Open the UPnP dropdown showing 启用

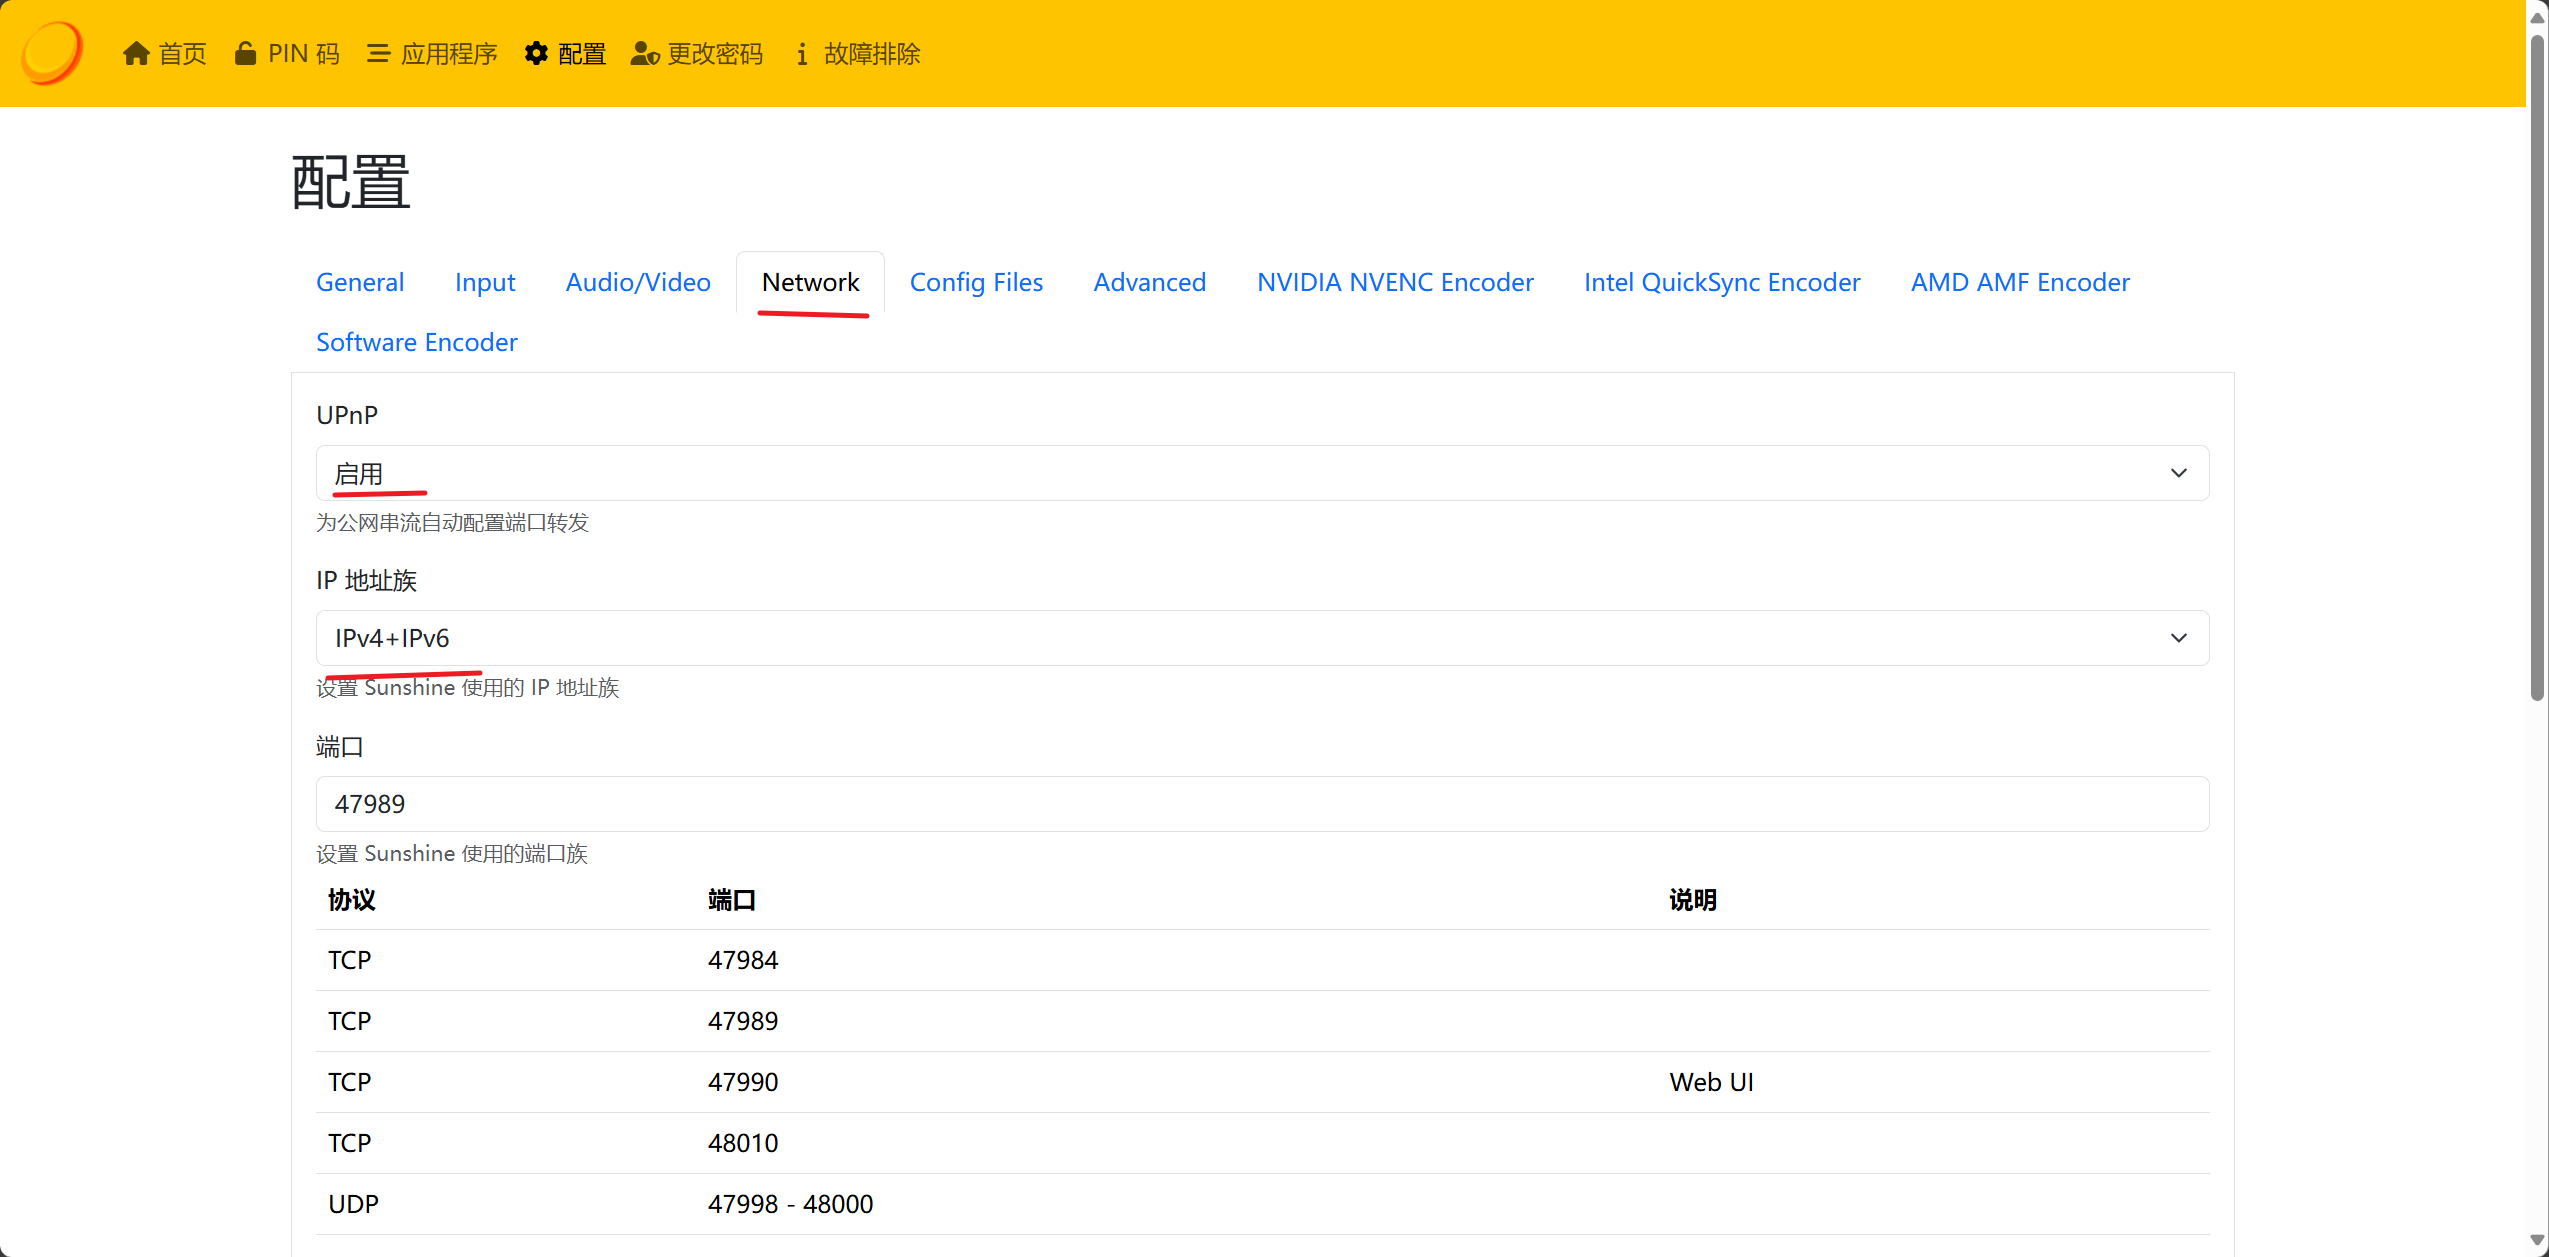[x=1262, y=473]
